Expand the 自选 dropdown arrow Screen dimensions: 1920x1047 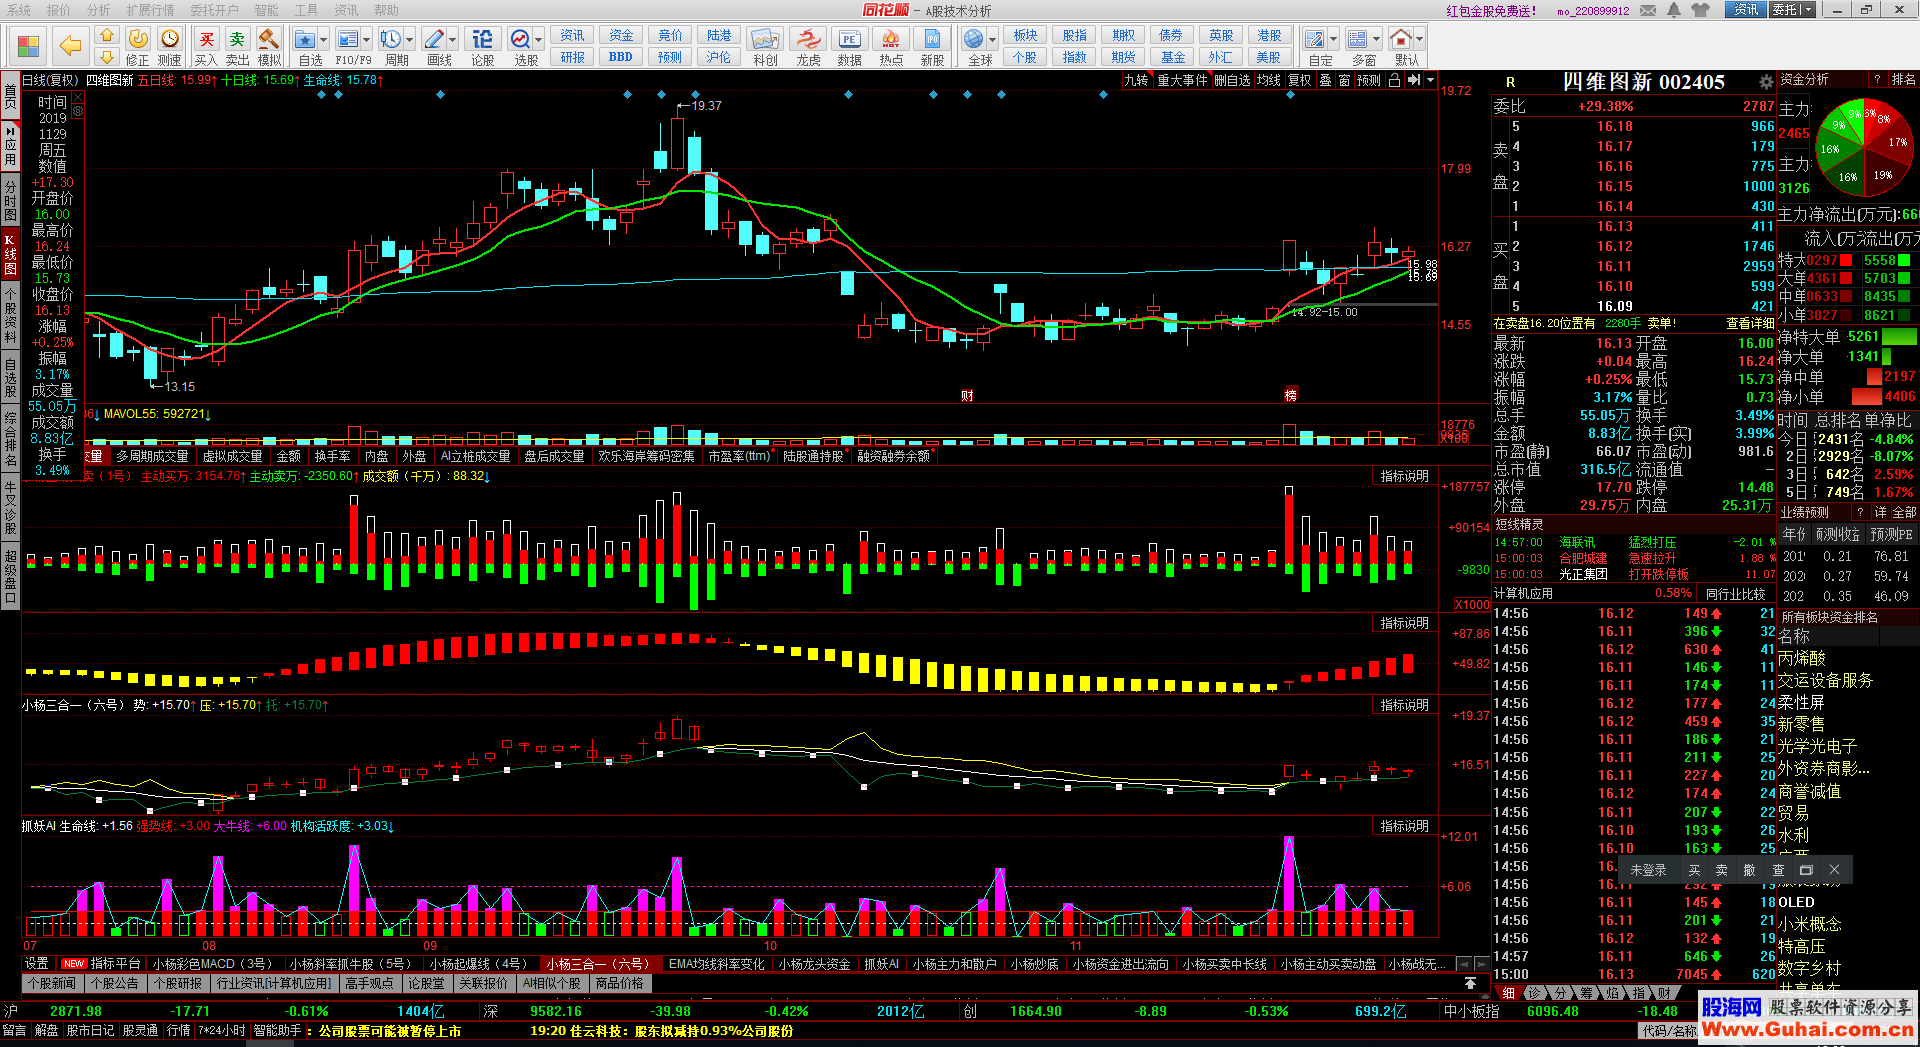323,40
